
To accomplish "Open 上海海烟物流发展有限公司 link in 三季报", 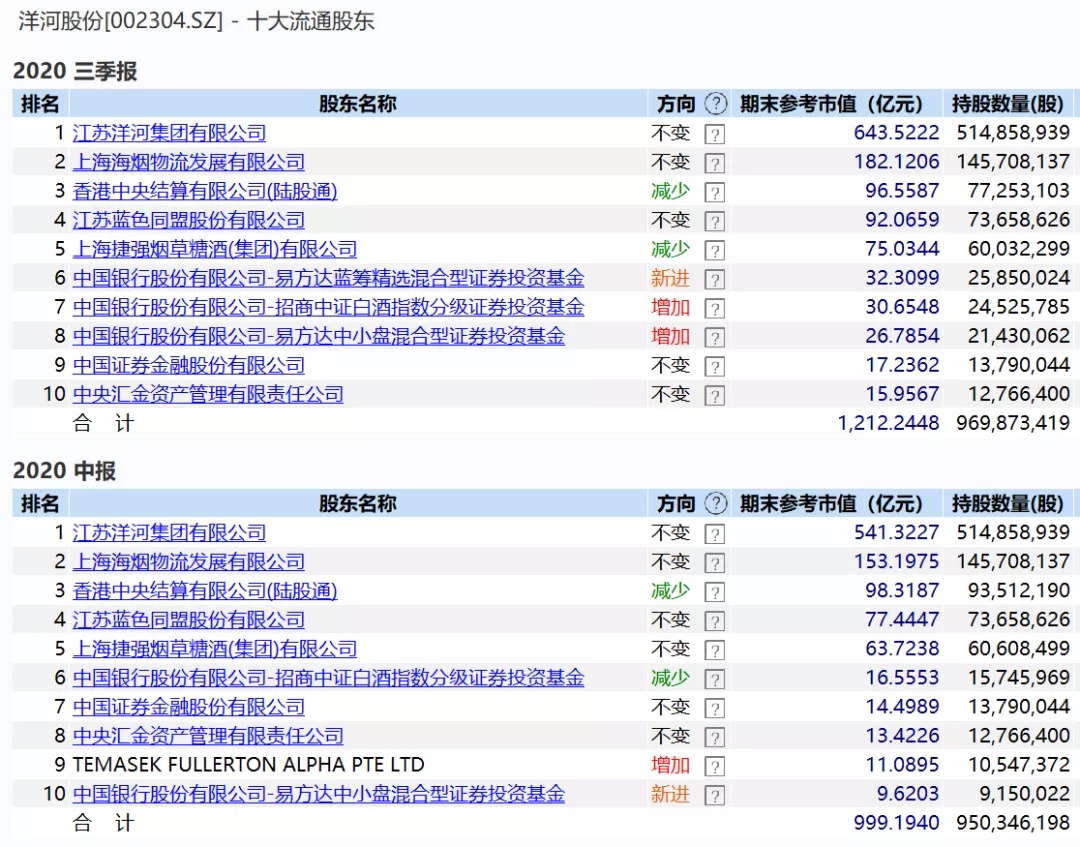I will pos(189,161).
